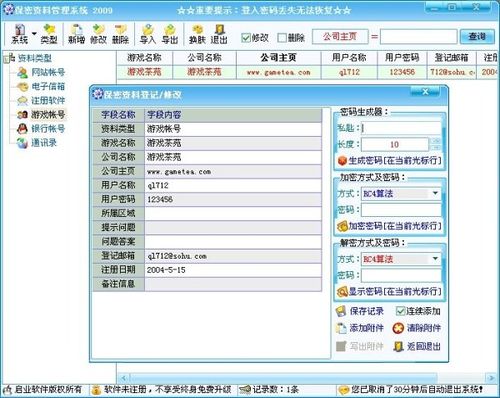The height and width of the screenshot is (398, 500).
Task: Click the 注册日期 value 2004-5-15
Action: tap(233, 270)
